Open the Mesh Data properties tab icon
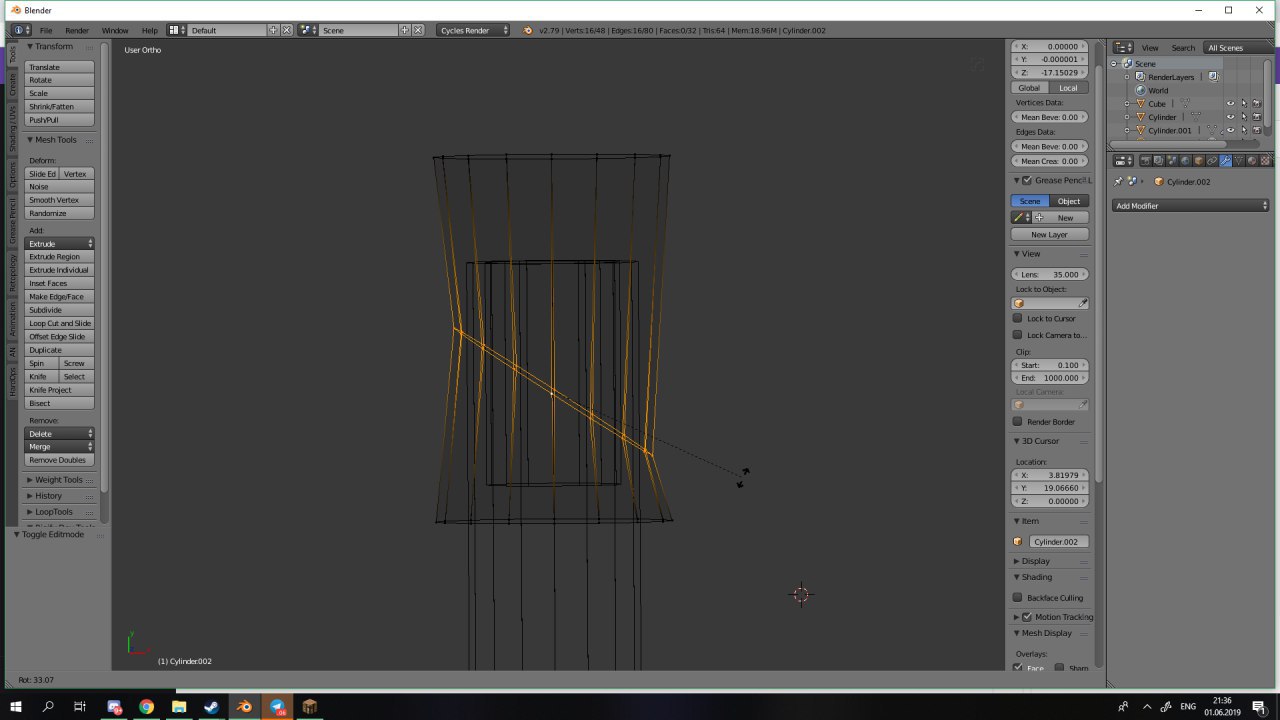Image resolution: width=1280 pixels, height=720 pixels. point(1239,160)
